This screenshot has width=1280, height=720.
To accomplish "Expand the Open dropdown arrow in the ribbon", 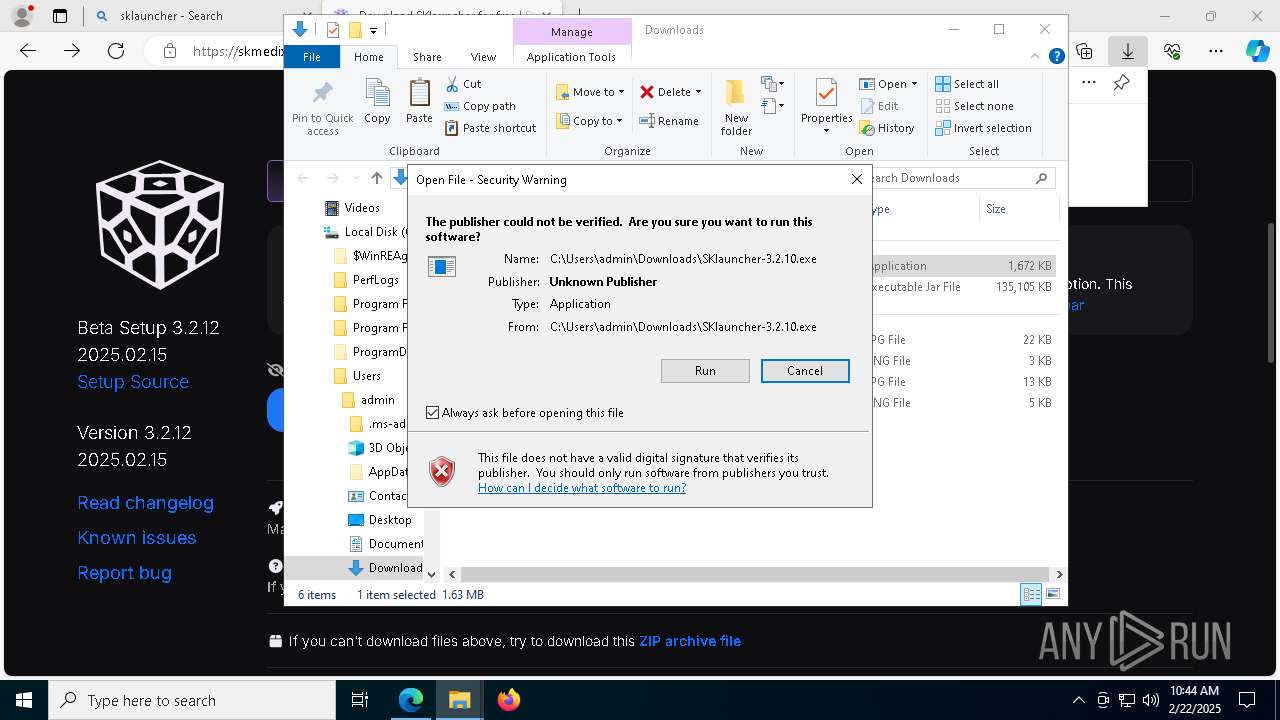I will (914, 84).
